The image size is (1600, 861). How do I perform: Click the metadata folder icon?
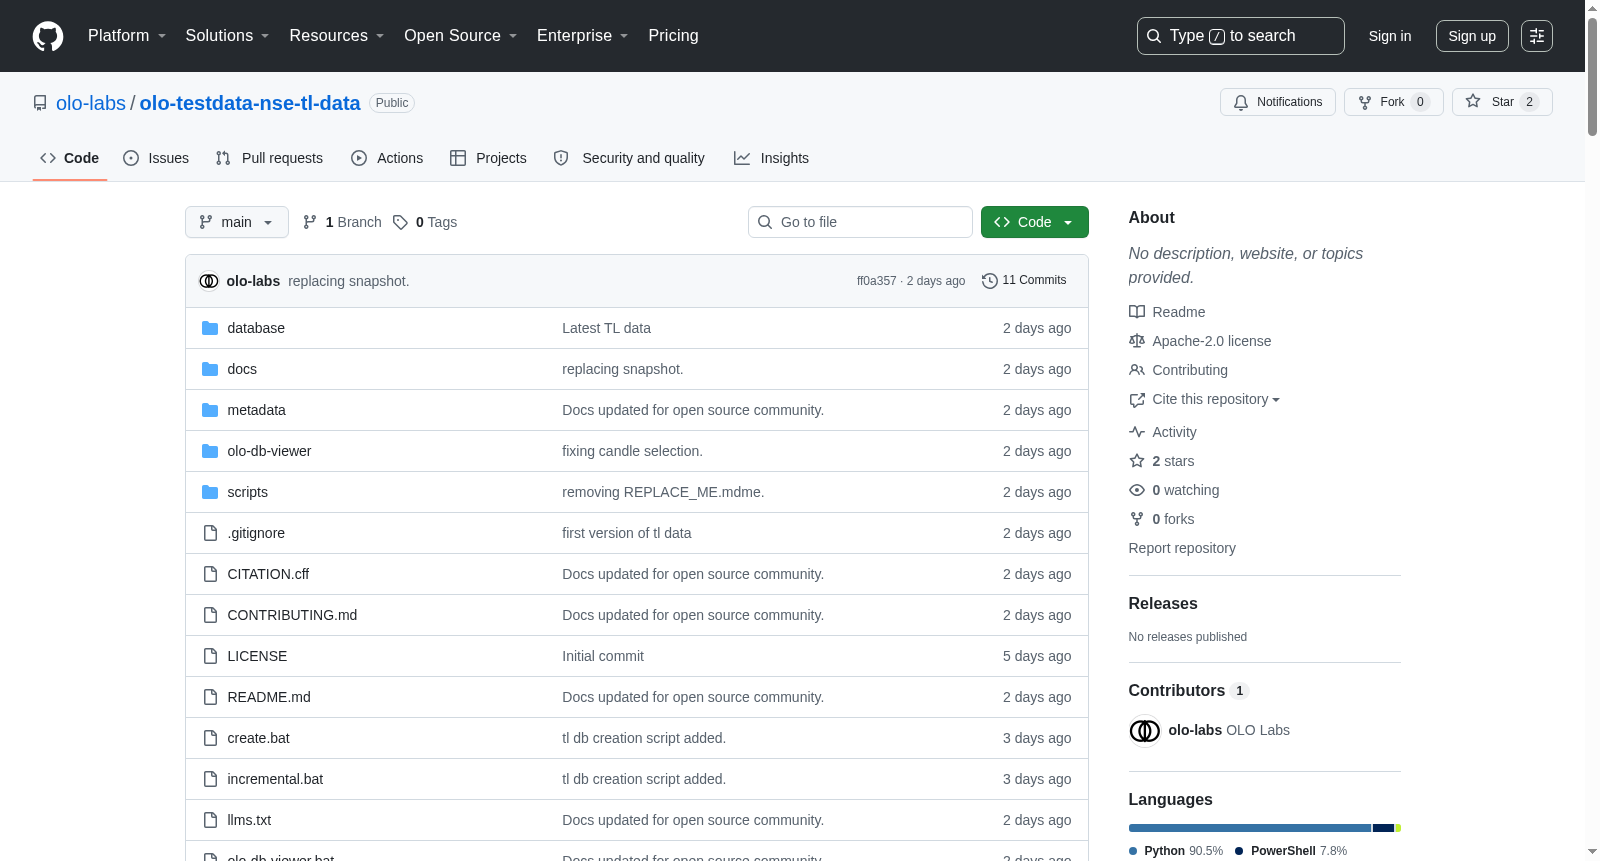210,410
